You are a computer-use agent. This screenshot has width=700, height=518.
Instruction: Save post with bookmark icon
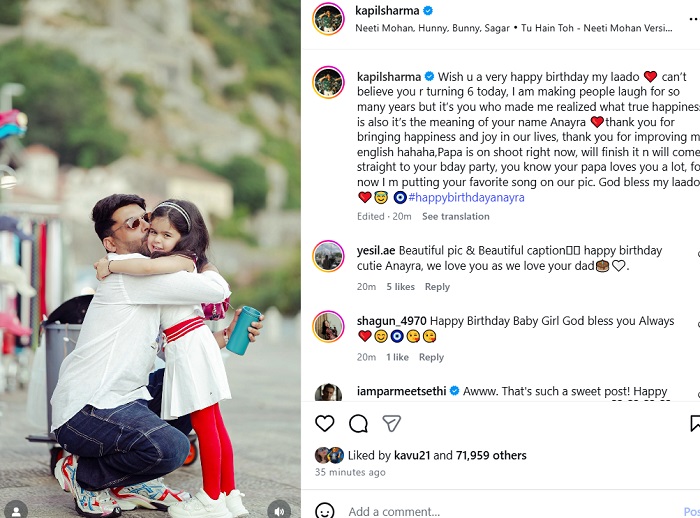click(696, 424)
